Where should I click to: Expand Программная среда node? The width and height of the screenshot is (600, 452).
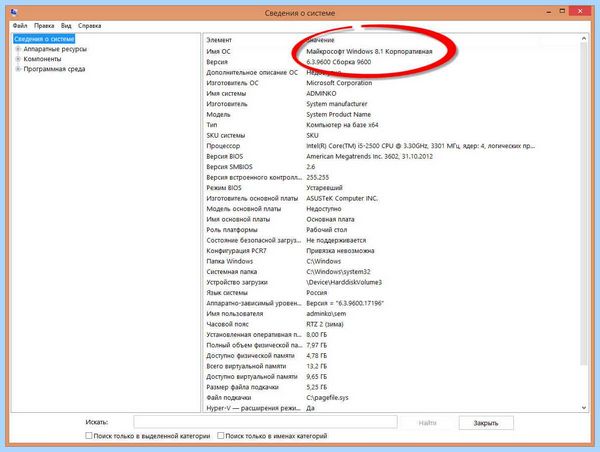click(18, 69)
